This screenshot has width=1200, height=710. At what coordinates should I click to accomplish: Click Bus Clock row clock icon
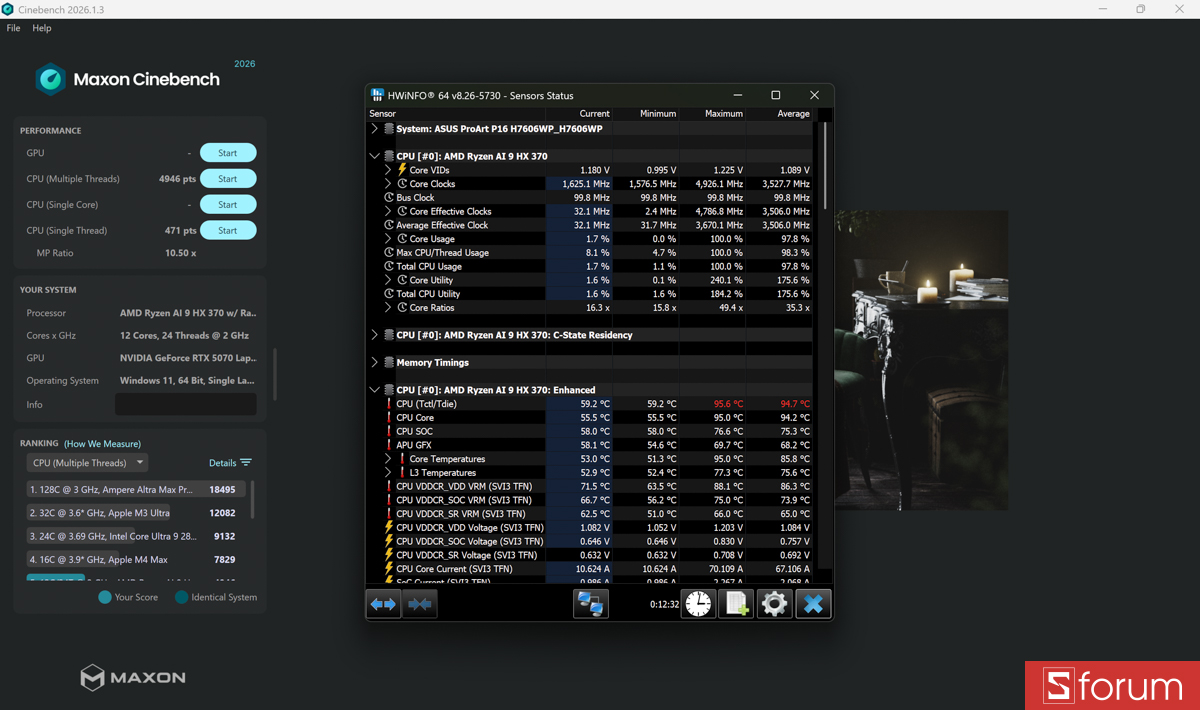tap(389, 198)
